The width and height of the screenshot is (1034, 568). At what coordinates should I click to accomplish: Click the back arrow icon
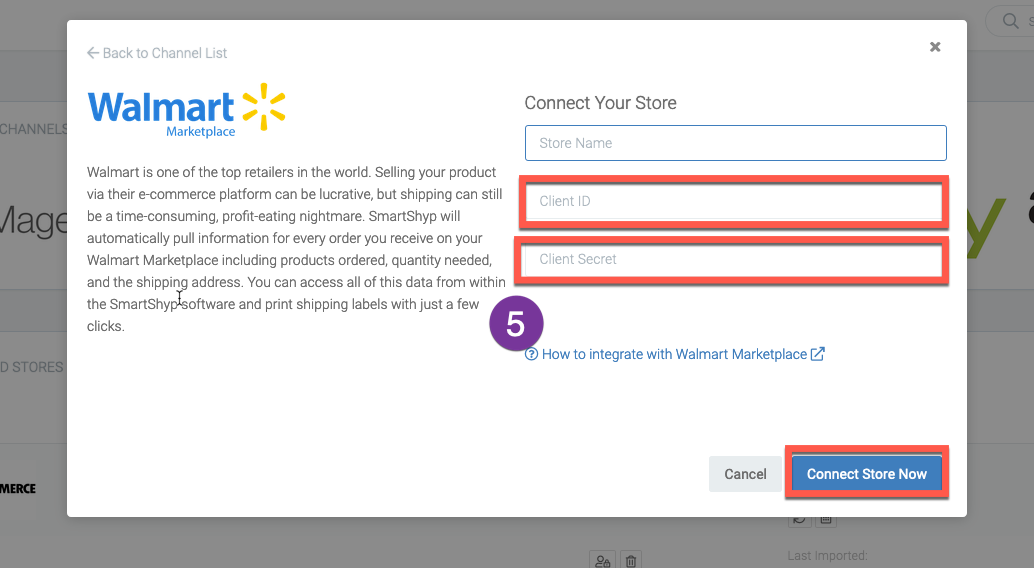pyautogui.click(x=93, y=53)
